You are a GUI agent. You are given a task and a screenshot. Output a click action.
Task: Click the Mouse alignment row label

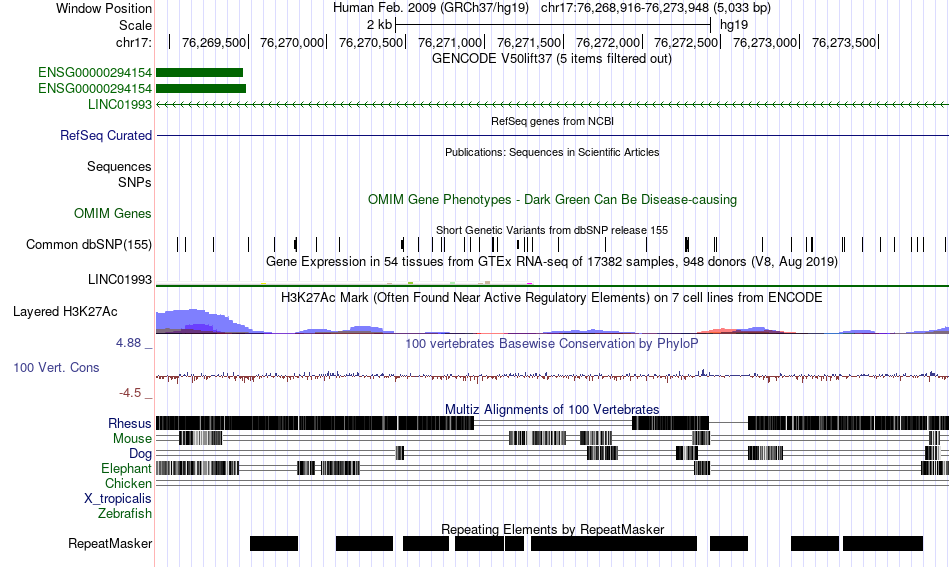(132, 439)
